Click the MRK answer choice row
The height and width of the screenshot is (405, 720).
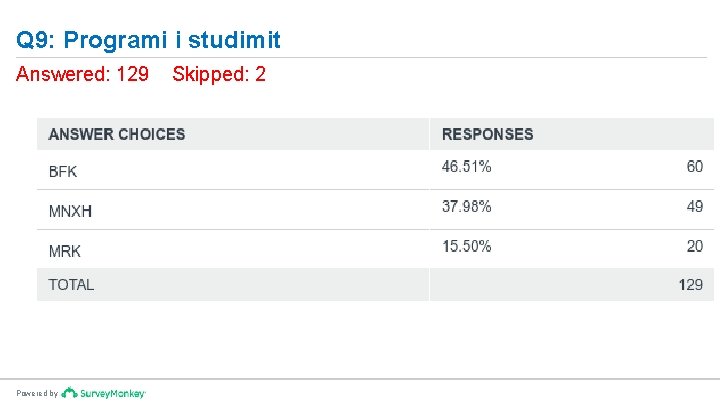pos(375,249)
